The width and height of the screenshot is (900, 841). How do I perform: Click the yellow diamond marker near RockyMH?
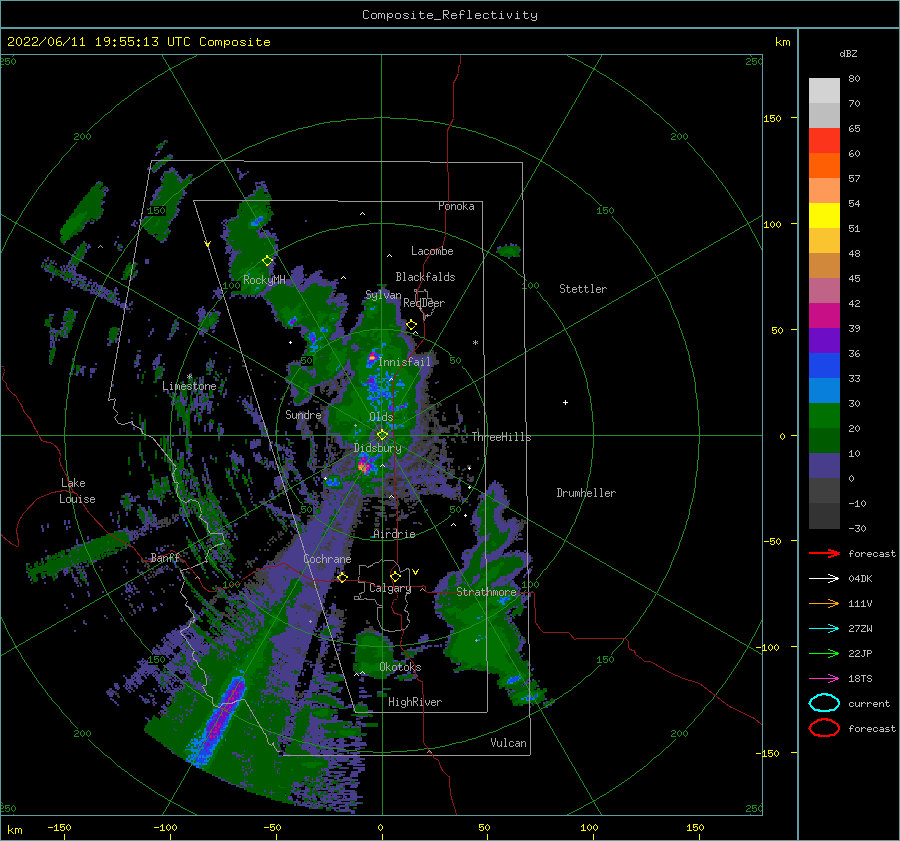267,261
